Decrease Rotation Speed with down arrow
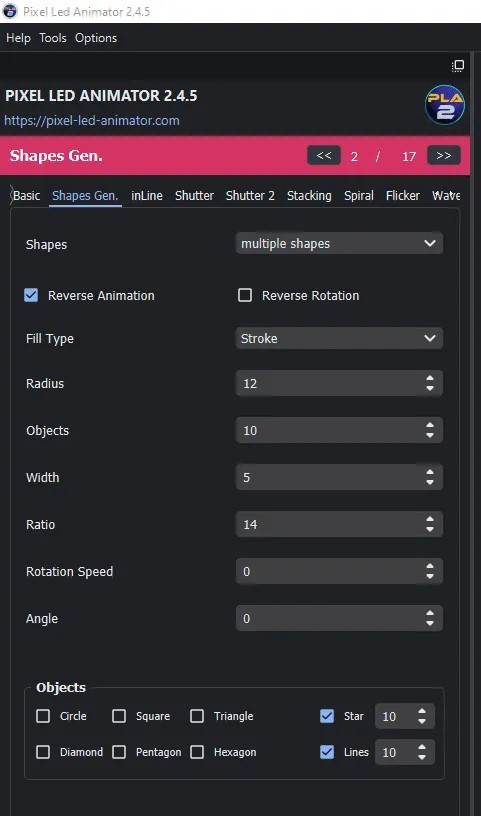The image size is (481, 816). pos(429,577)
